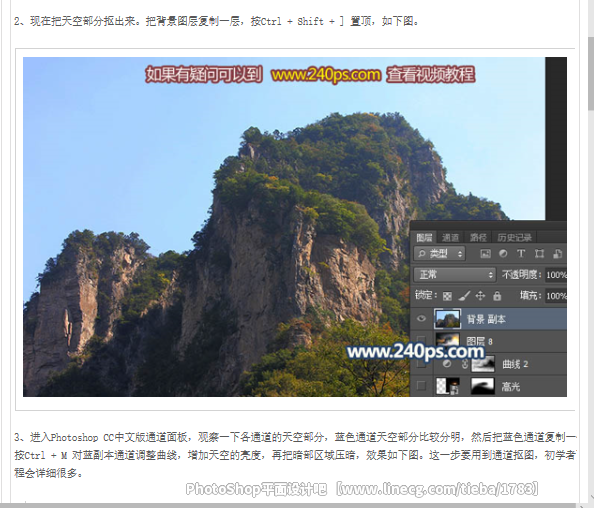
Task: Click the 背景 副本 layer name
Action: point(486,319)
